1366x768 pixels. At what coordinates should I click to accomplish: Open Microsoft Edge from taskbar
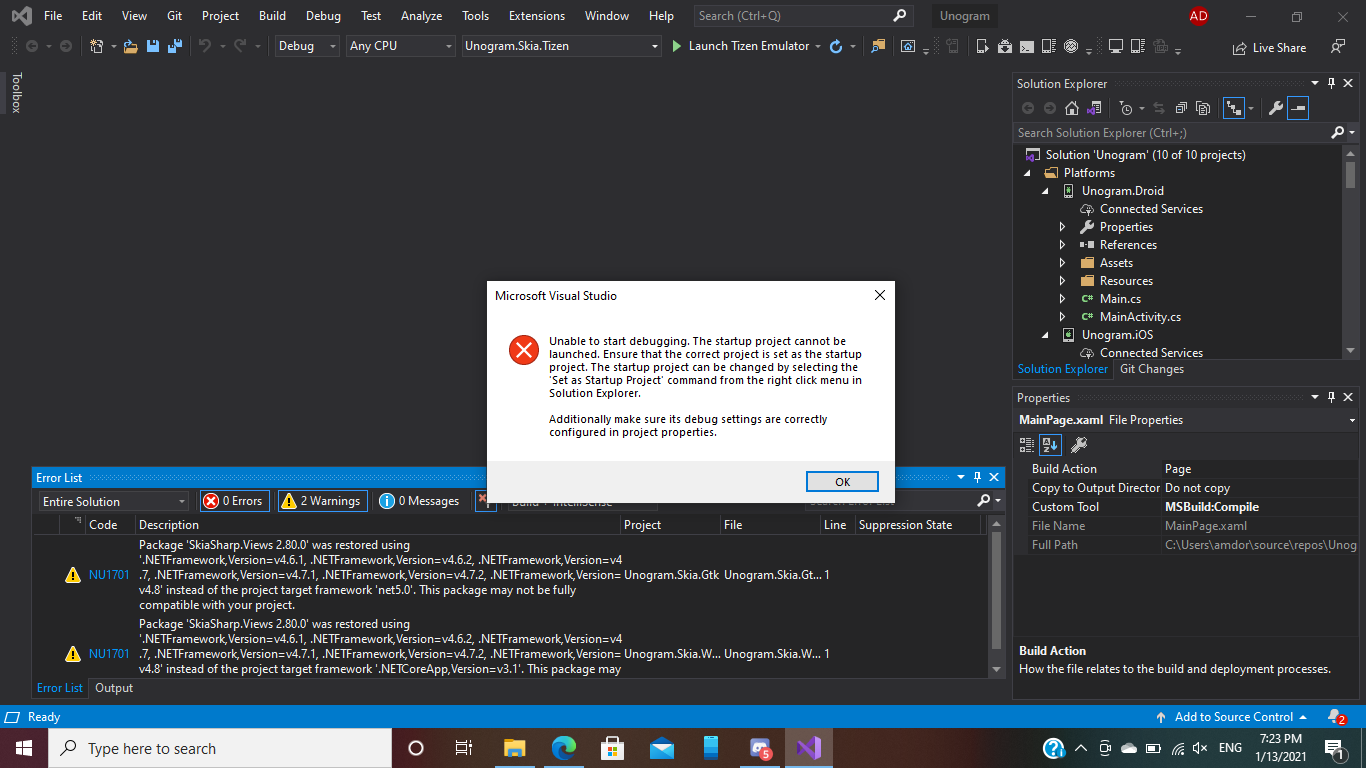tap(564, 748)
